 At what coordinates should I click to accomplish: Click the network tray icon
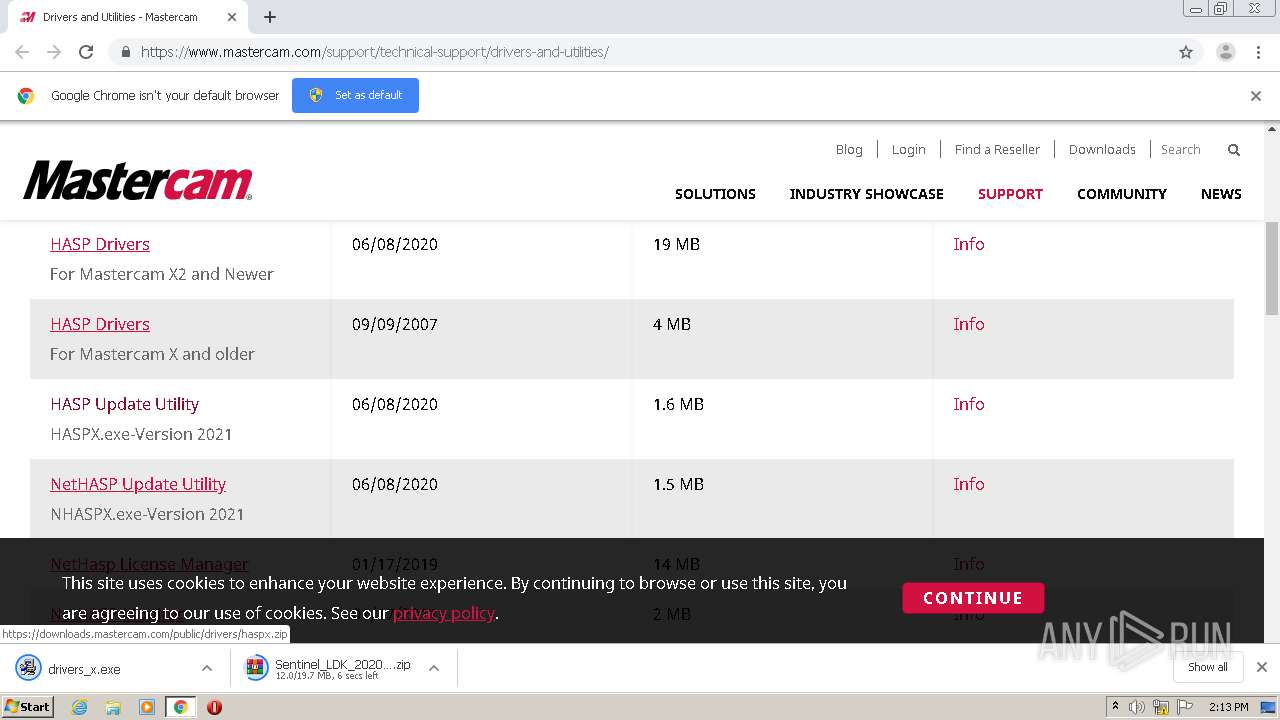coord(1162,707)
